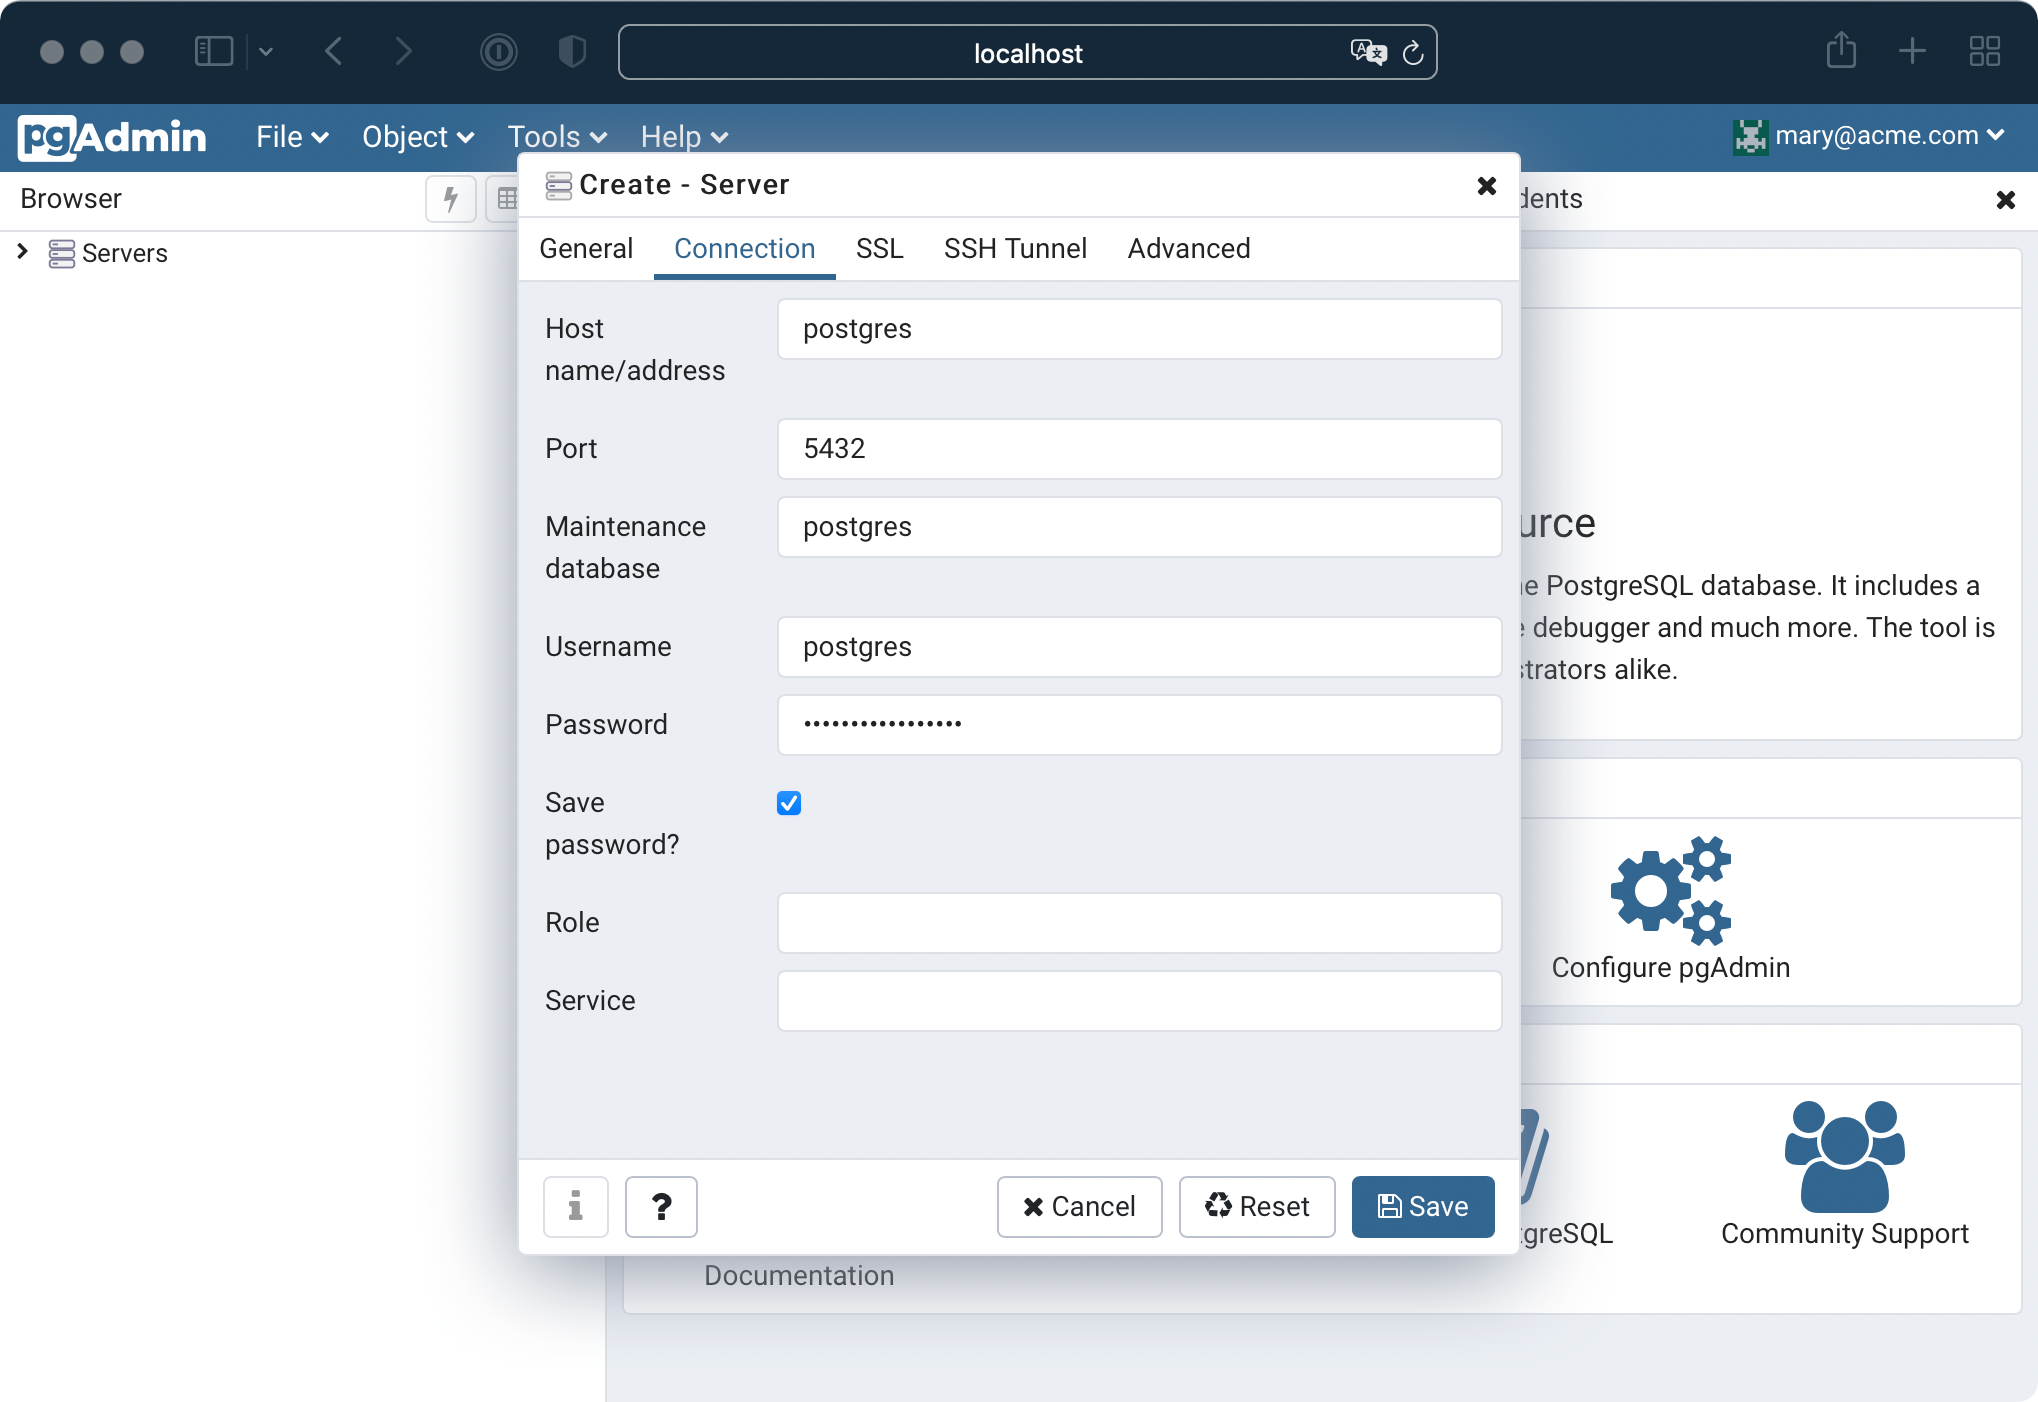The image size is (2038, 1402).
Task: Open the SSH Tunnel tab
Action: pos(1015,249)
